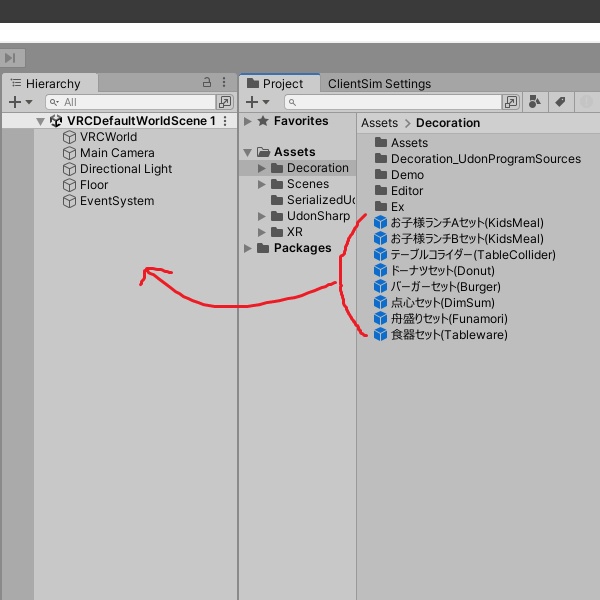Select 食器セット(Tableware) prefab
Viewport: 600px width, 600px height.
[x=441, y=335]
